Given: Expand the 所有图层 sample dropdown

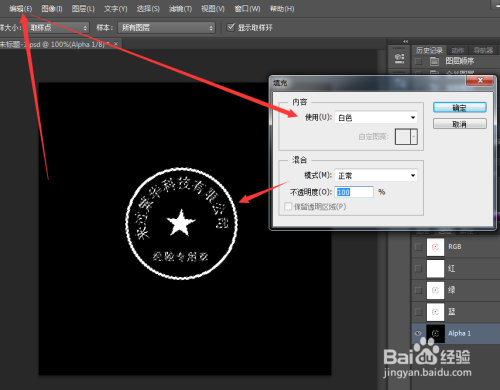Looking at the screenshot, I should point(166,28).
